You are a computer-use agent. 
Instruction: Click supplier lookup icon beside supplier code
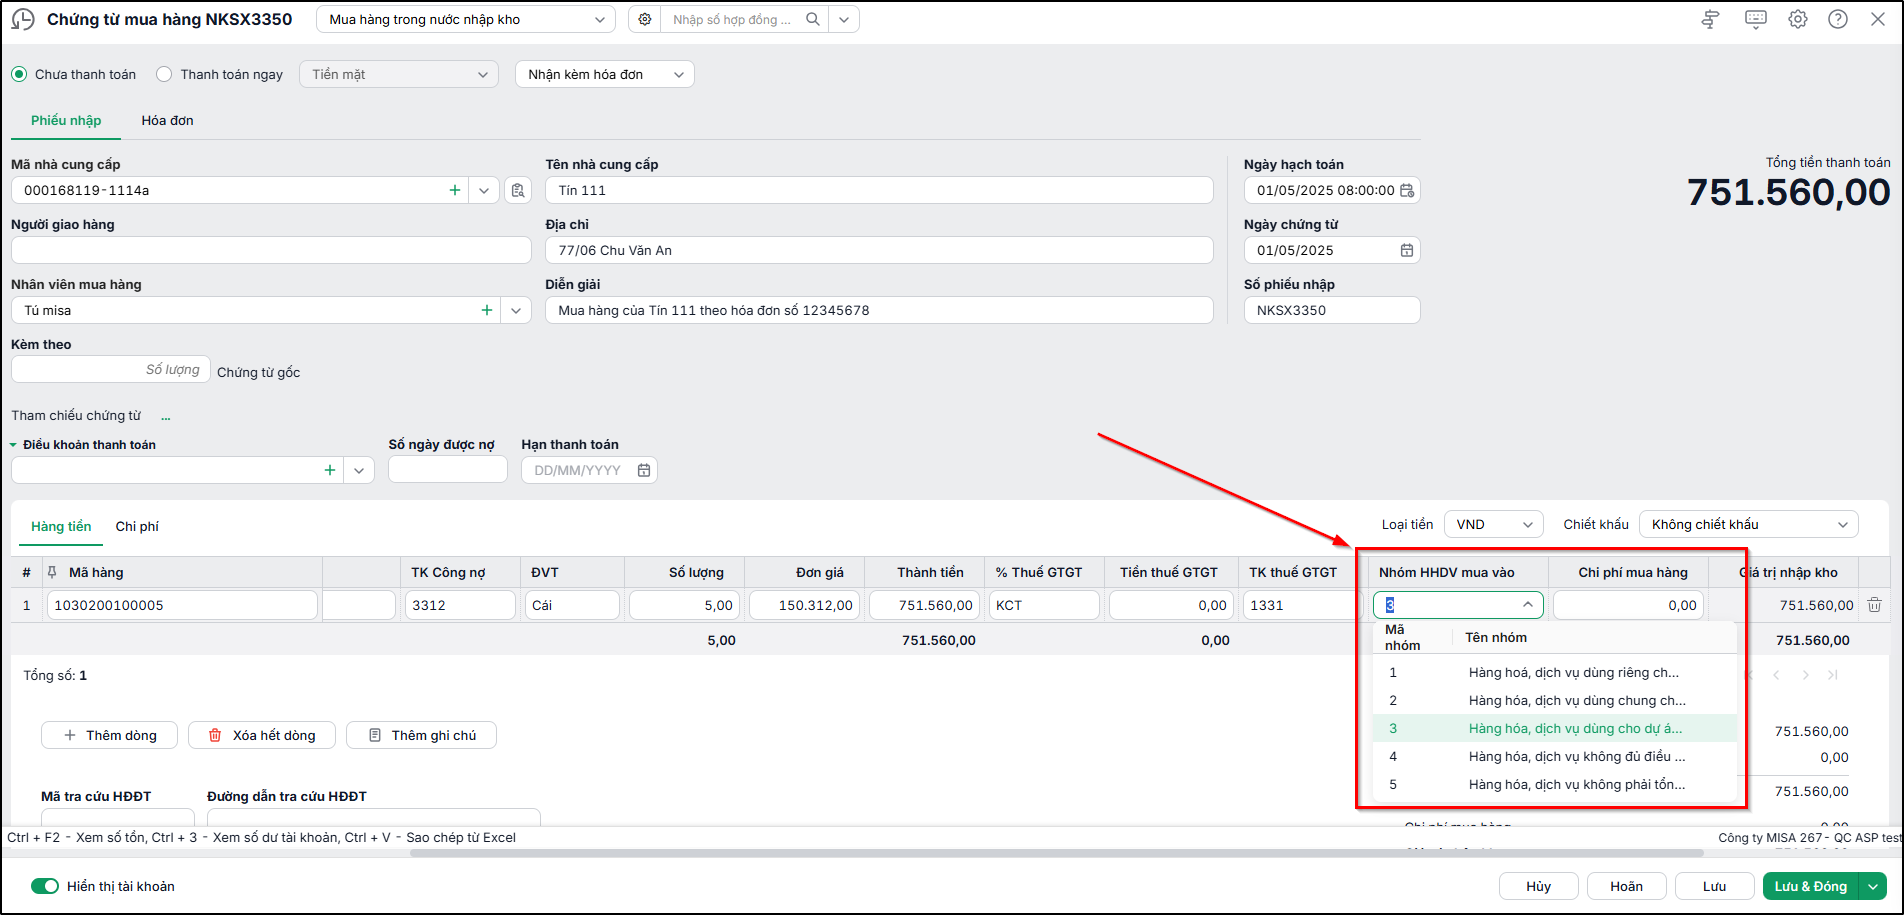click(x=518, y=190)
